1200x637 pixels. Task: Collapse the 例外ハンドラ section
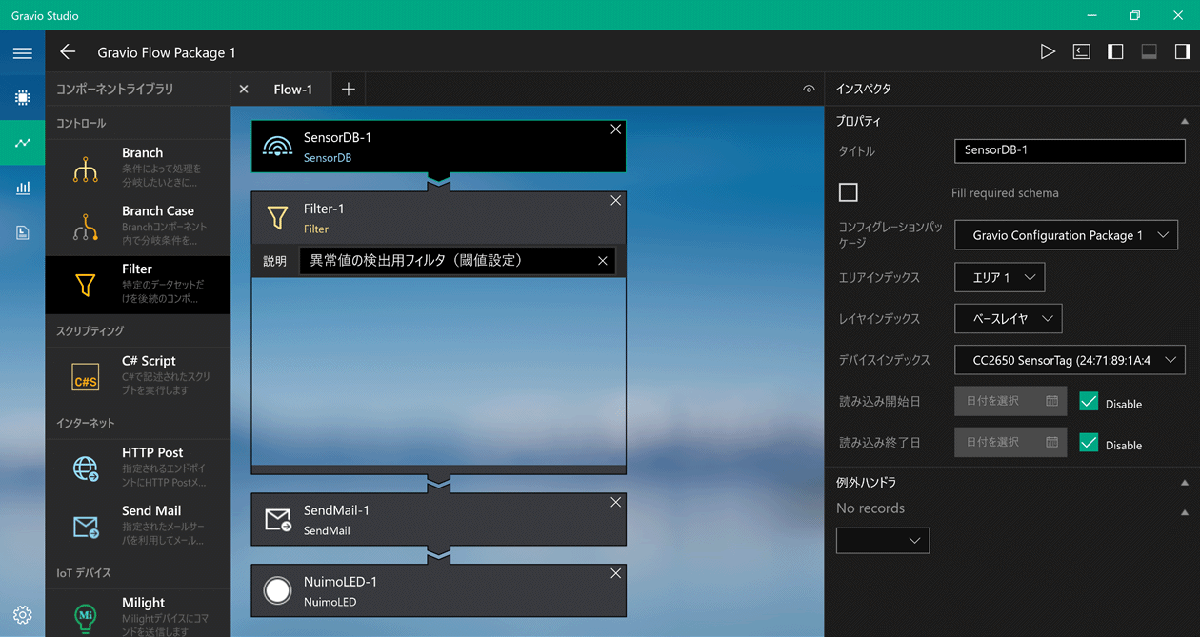pos(1185,483)
